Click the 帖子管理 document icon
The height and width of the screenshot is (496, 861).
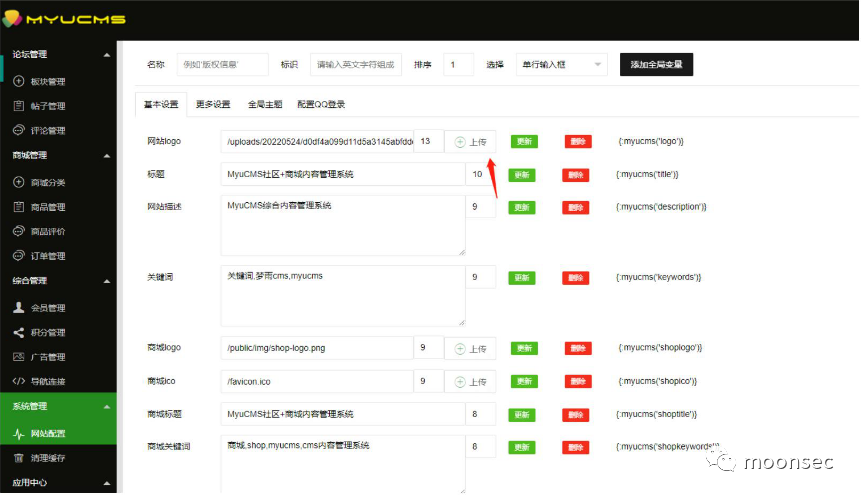(19, 106)
